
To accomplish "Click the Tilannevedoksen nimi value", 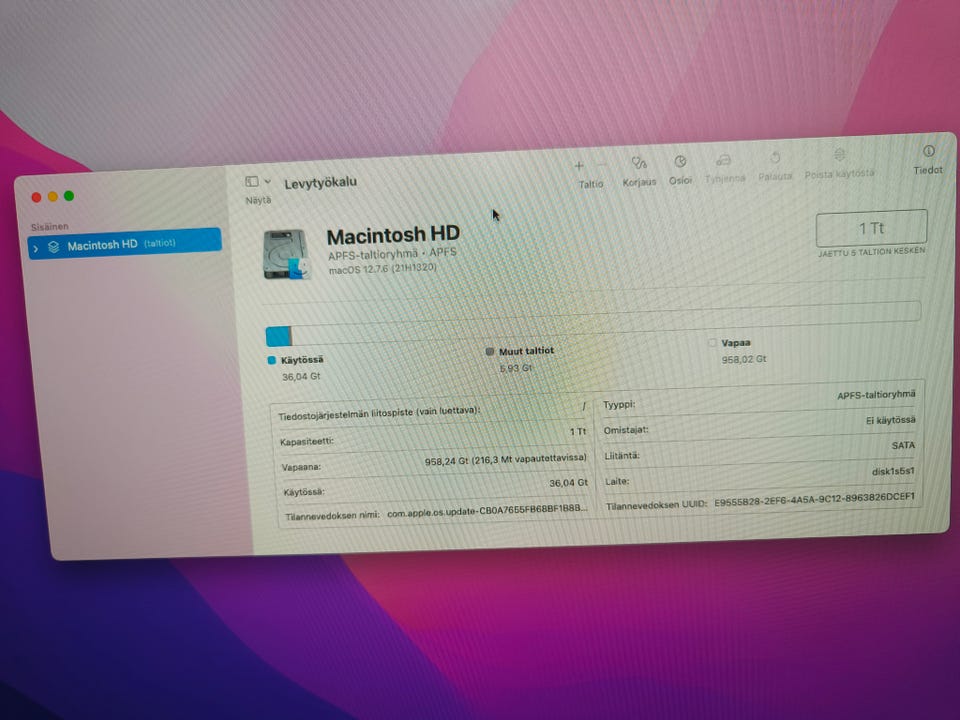I will [487, 511].
